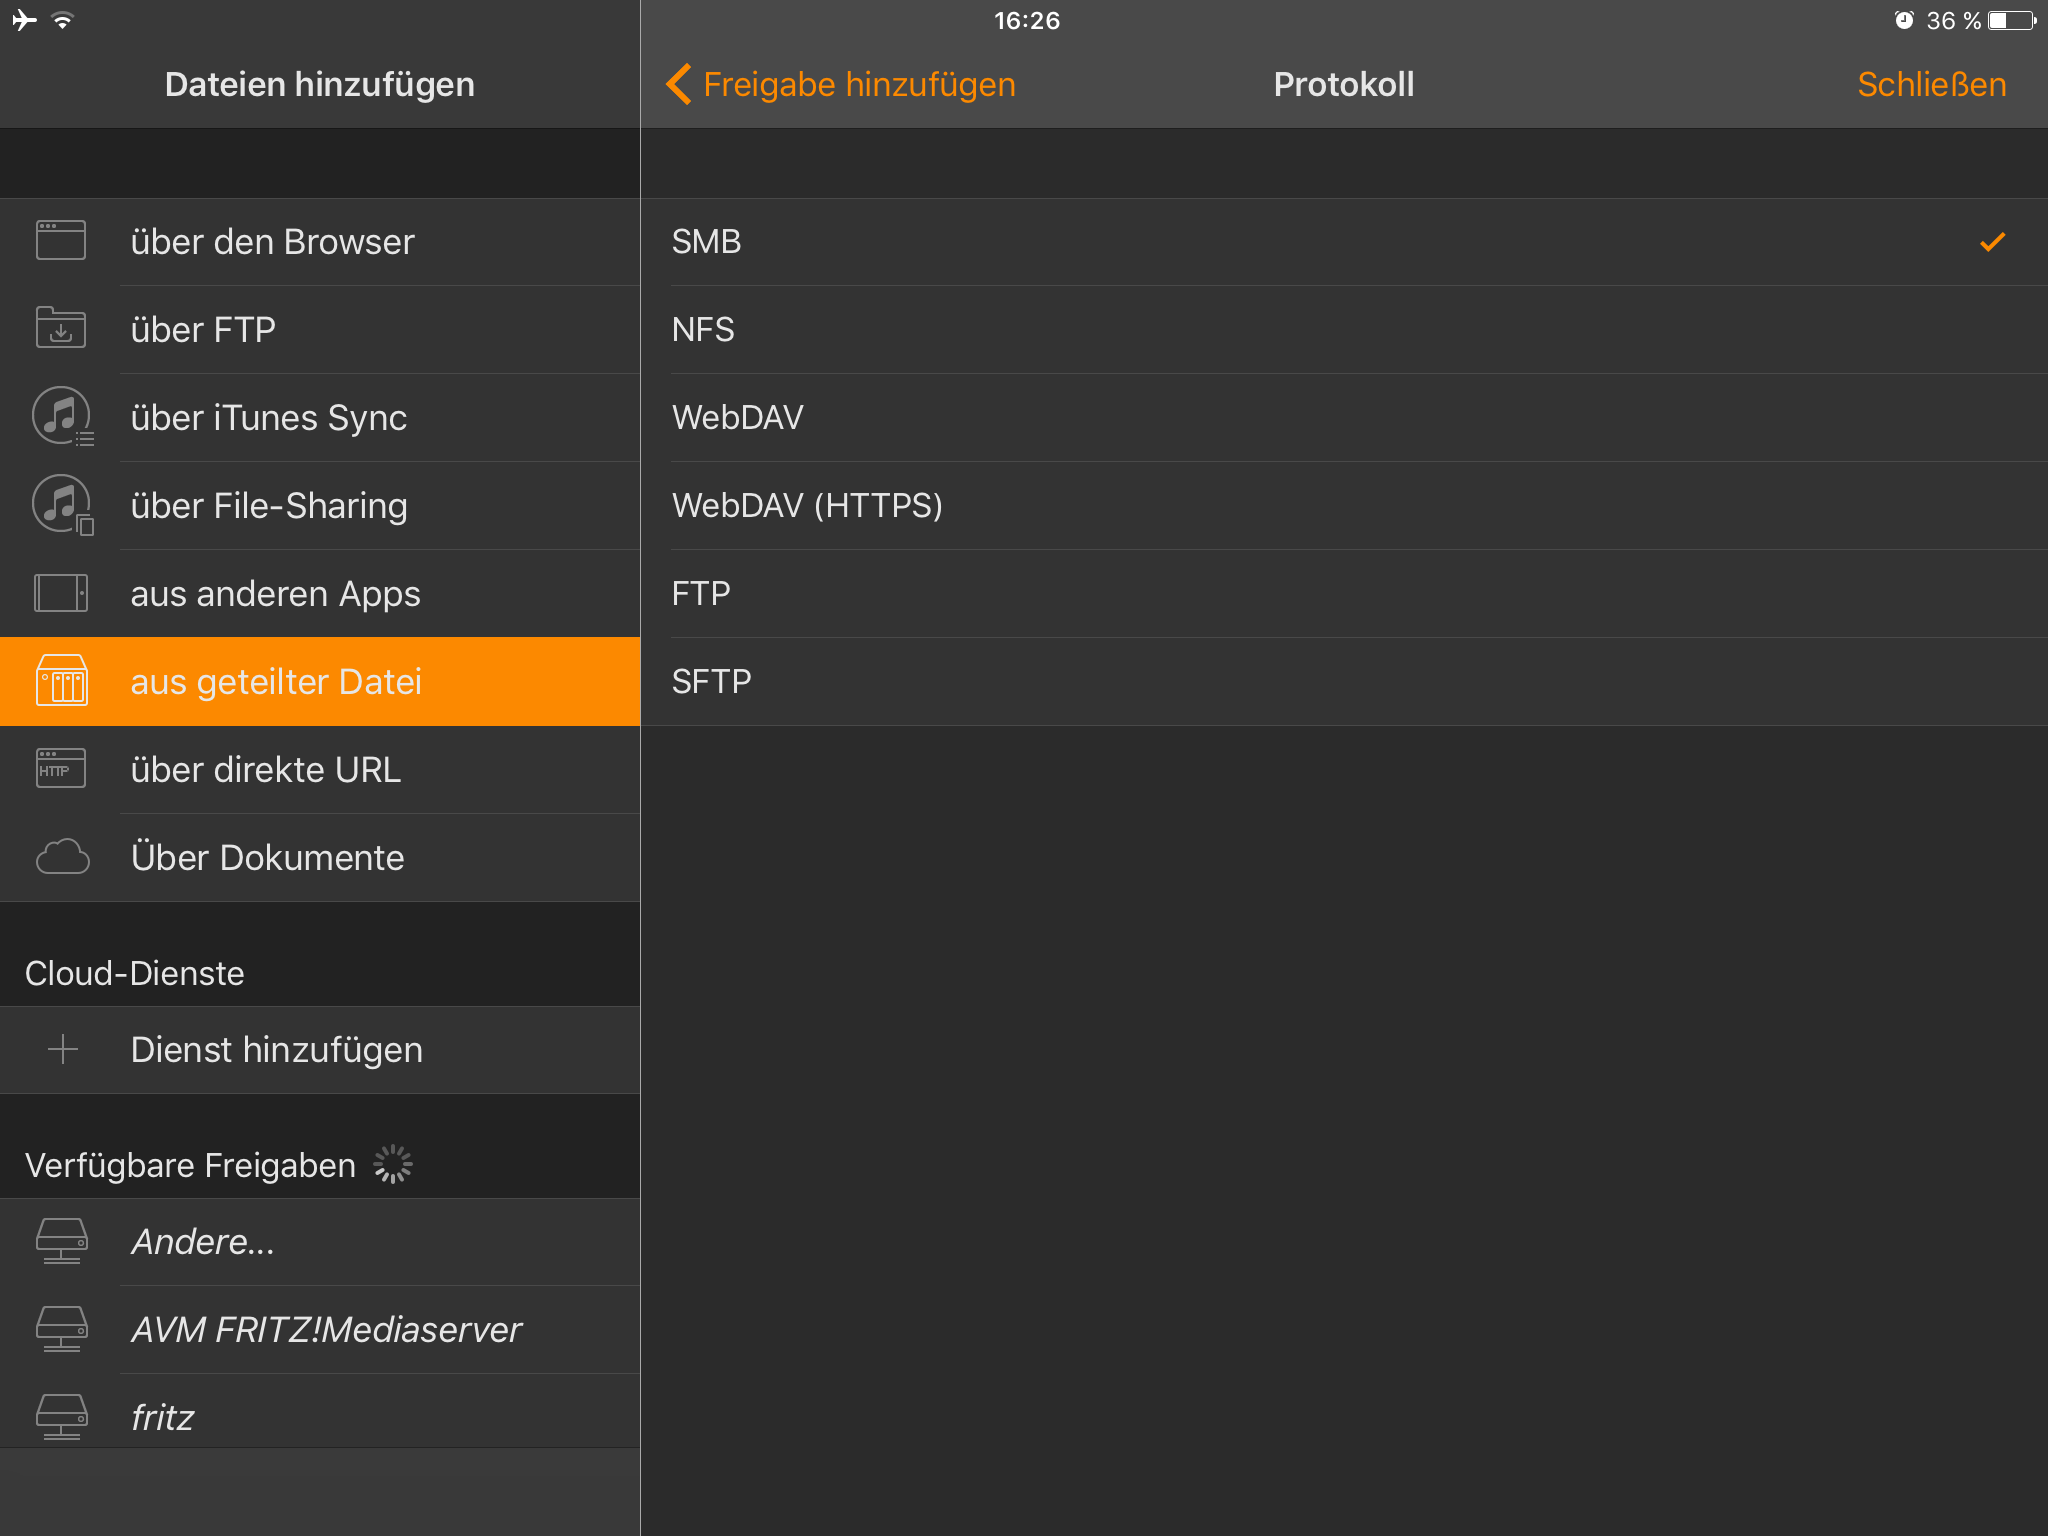This screenshot has width=2048, height=1536.
Task: Click the browser window icon in sidebar
Action: pyautogui.click(x=61, y=241)
